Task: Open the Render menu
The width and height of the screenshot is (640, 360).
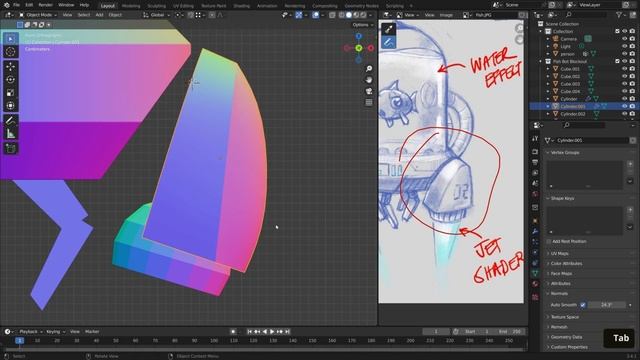Action: click(x=45, y=5)
